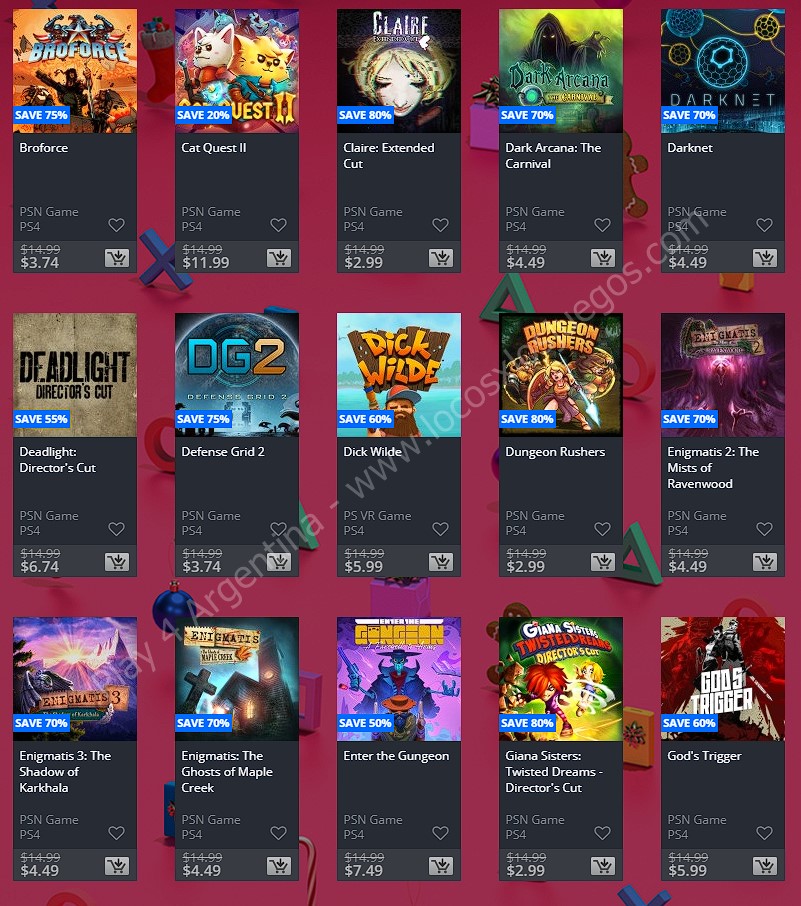The image size is (801, 906).
Task: Wishlist Dark Arcana: The Carnival with heart
Action: point(602,225)
